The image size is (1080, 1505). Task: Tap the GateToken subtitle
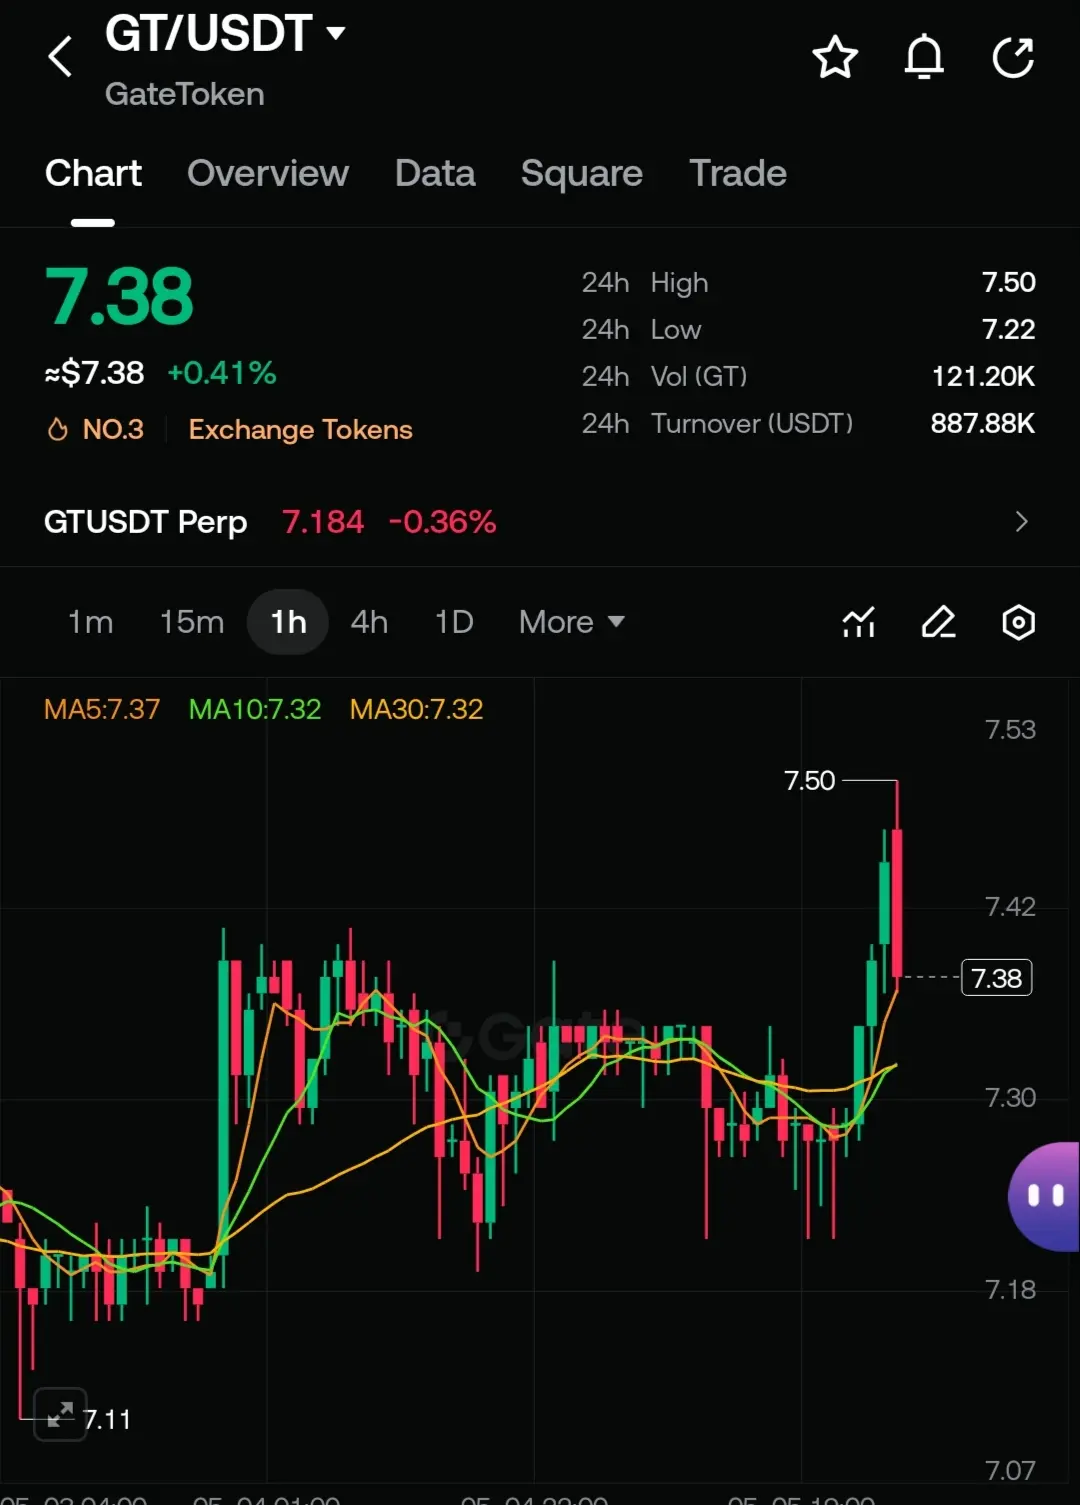[x=185, y=94]
